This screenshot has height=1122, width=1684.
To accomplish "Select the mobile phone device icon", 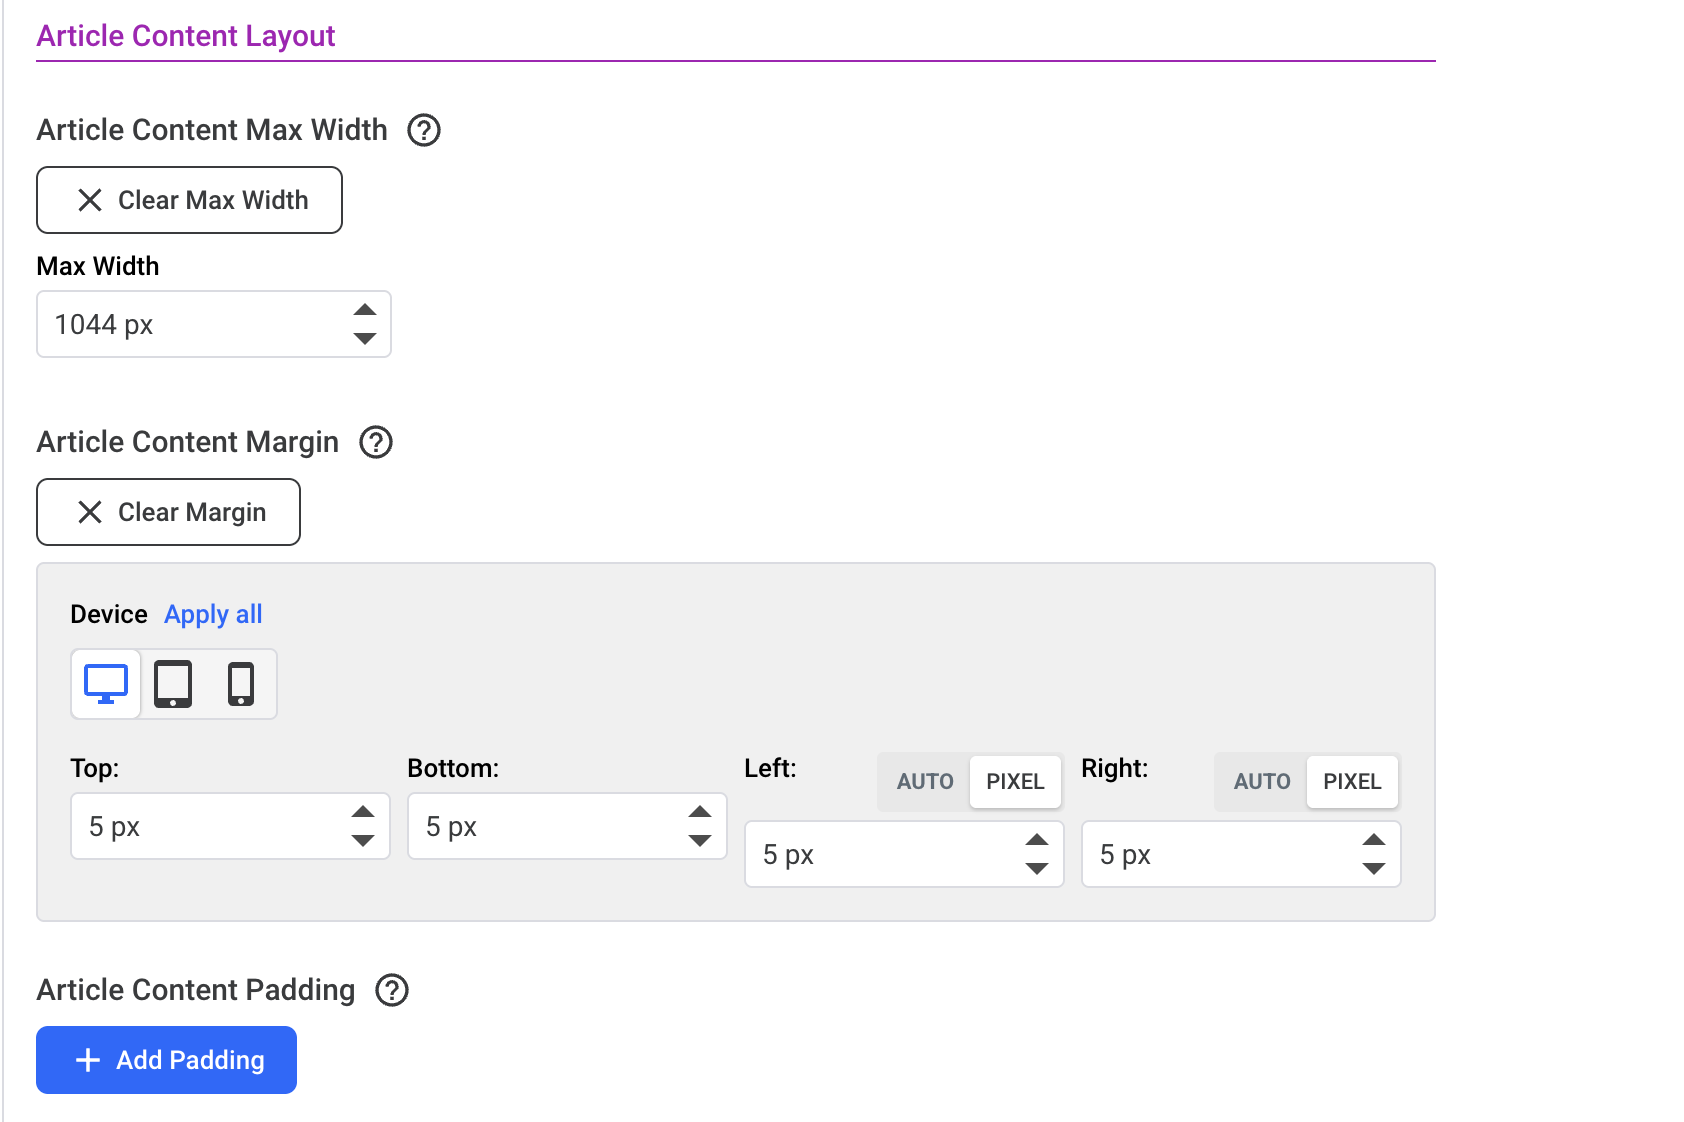I will click(x=241, y=684).
